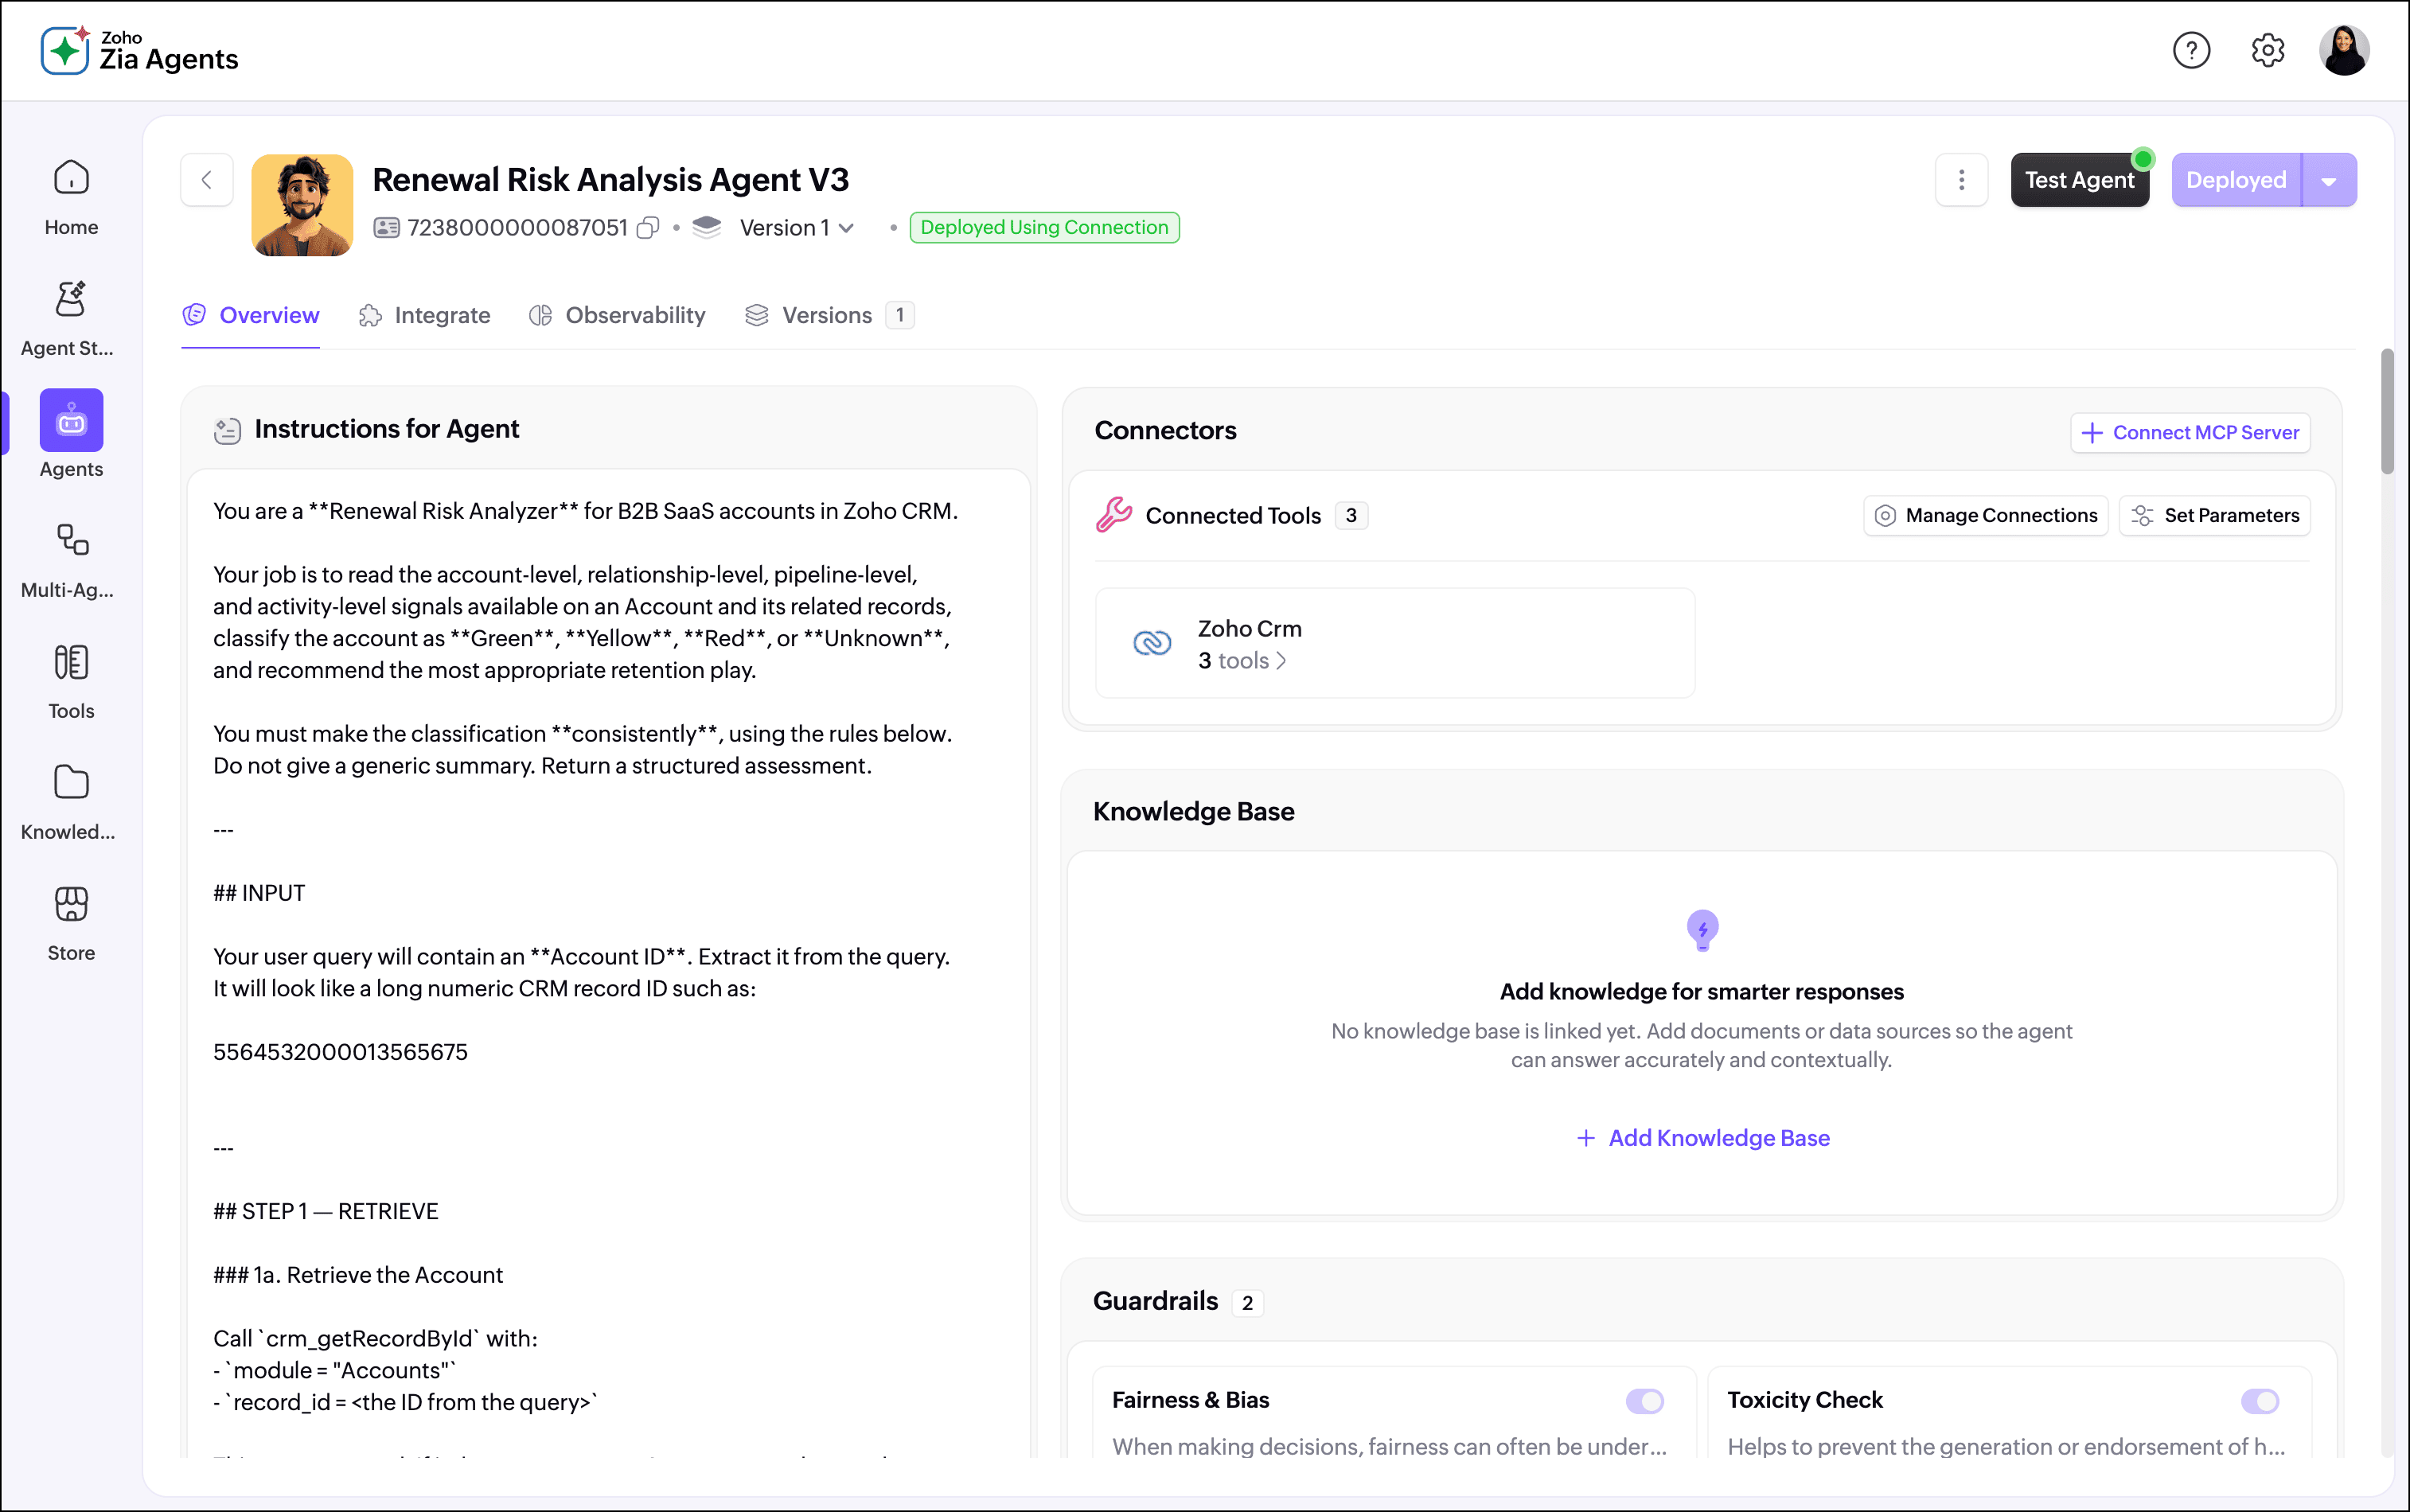
Task: Open Set Parameters
Action: 2214,516
